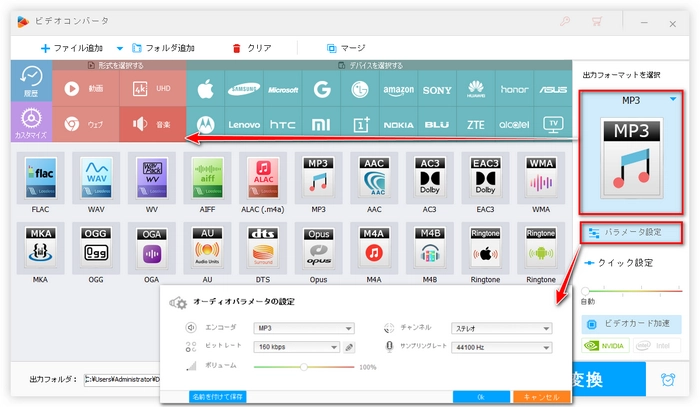700x407 pixels.
Task: Start conversion with the 変換 button
Action: [609, 379]
